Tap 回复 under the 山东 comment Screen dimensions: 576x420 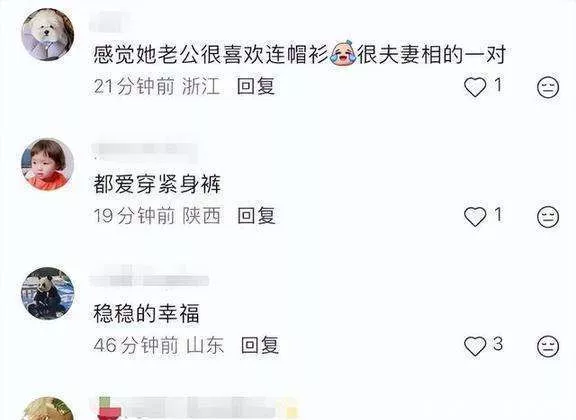tap(260, 345)
